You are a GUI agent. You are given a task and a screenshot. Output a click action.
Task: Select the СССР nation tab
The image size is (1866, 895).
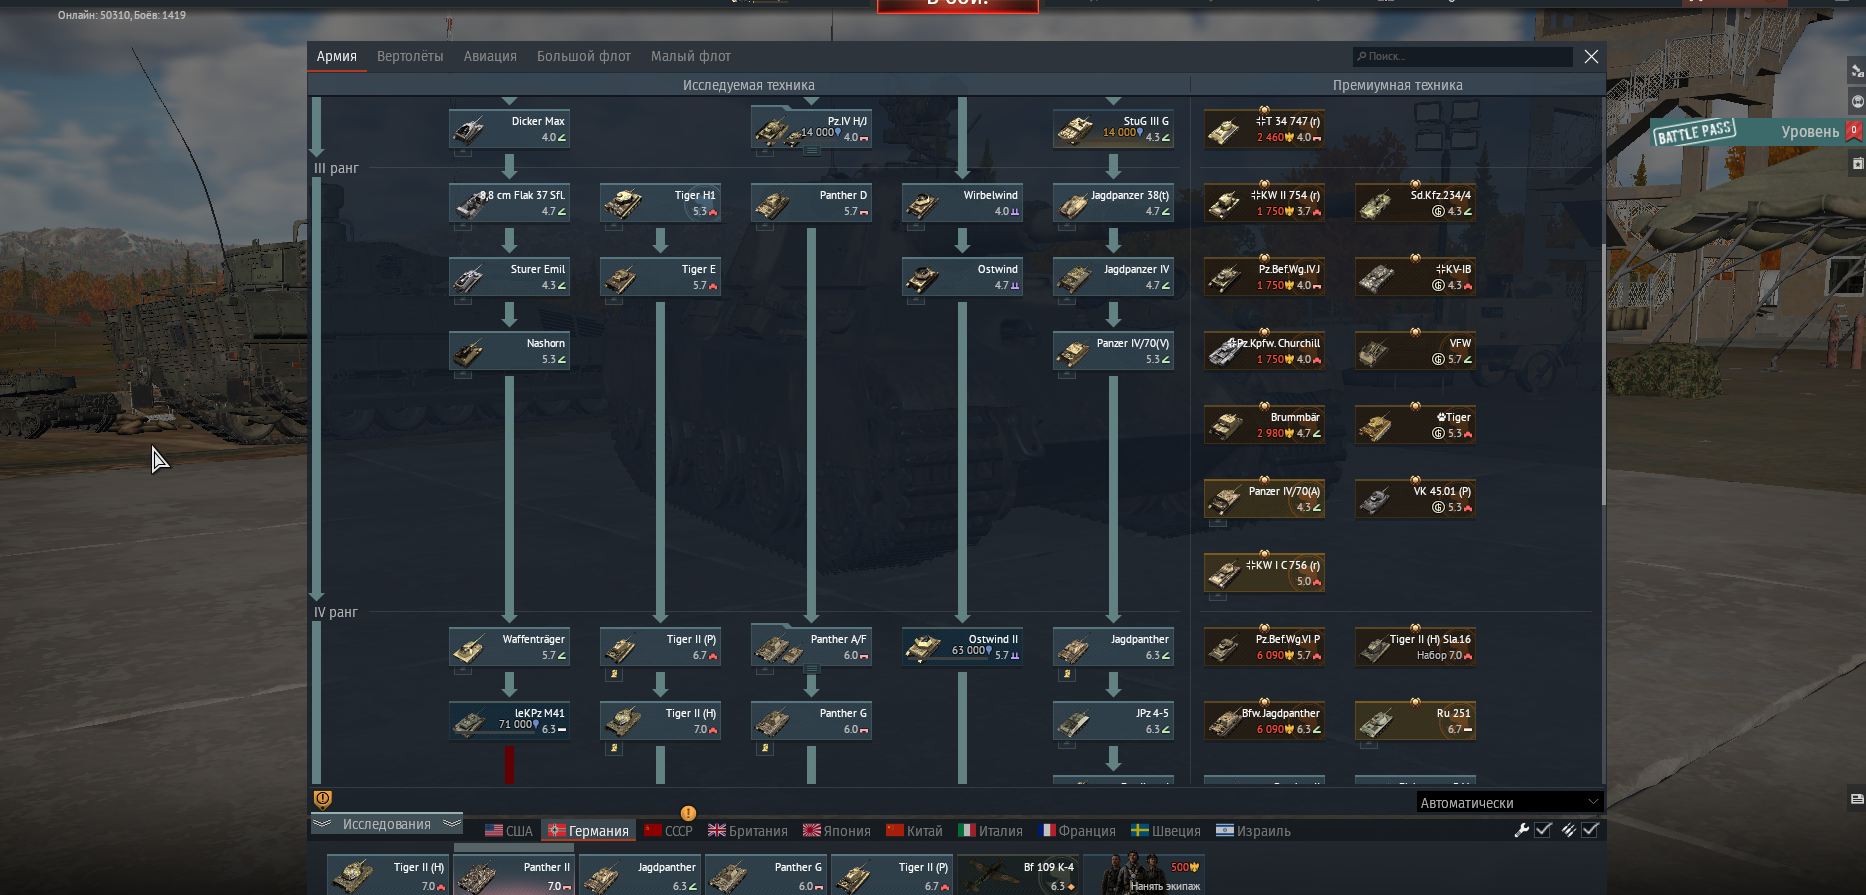click(668, 831)
